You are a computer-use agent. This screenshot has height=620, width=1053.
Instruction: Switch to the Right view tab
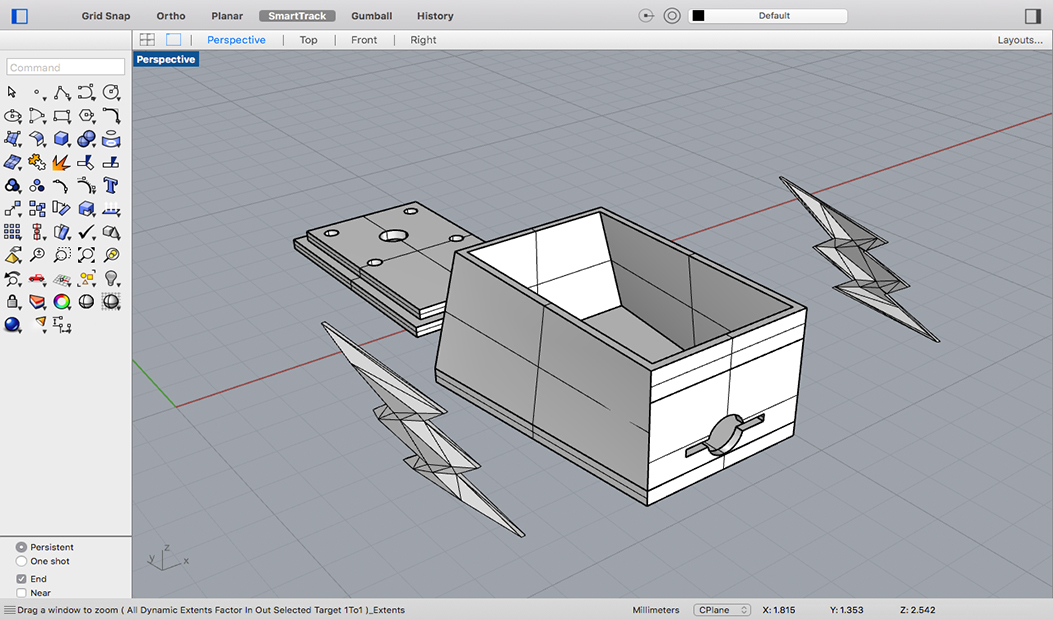(x=423, y=40)
